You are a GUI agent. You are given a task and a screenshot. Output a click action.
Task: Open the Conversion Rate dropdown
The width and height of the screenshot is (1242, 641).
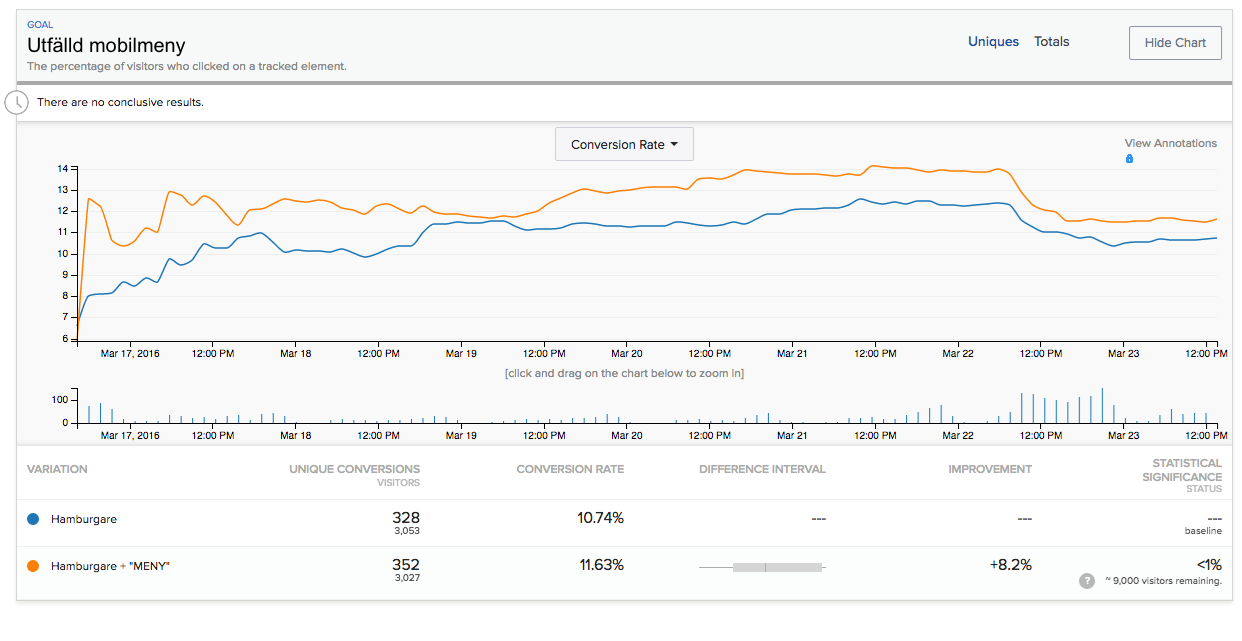click(x=624, y=144)
